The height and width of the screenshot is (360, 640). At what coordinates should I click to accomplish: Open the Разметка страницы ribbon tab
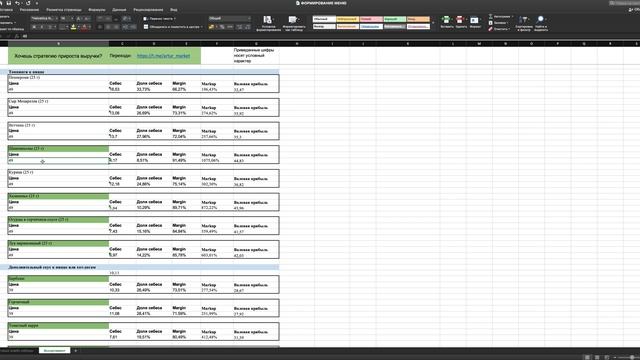tap(64, 9)
